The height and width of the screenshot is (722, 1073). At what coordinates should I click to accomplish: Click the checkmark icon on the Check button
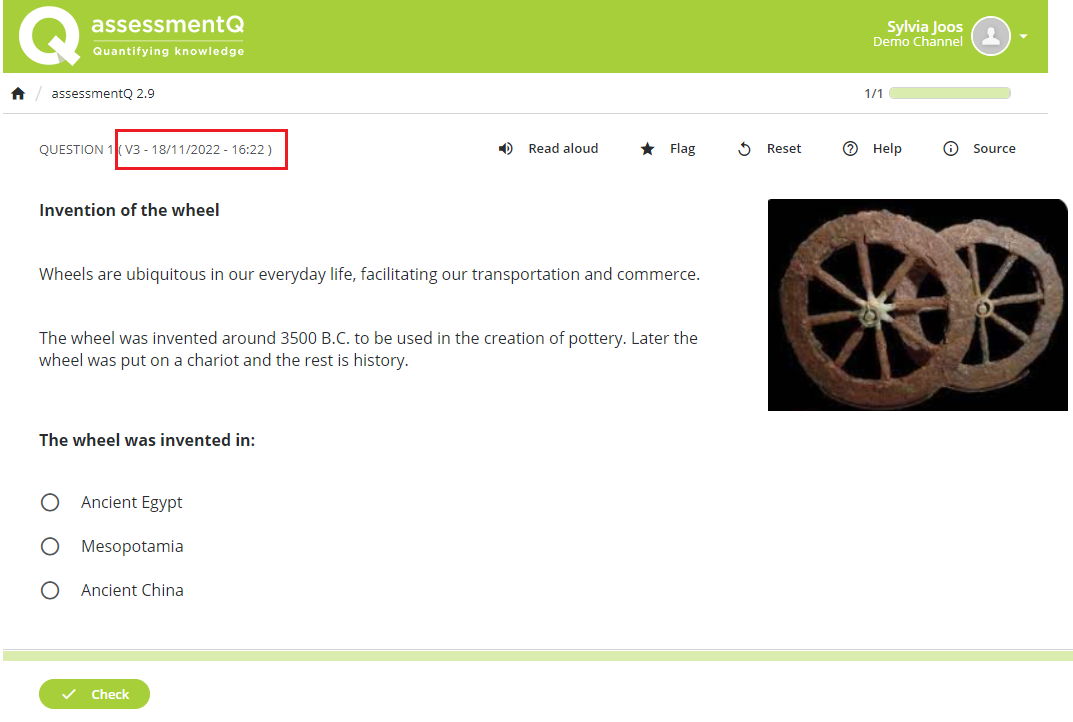(x=68, y=693)
